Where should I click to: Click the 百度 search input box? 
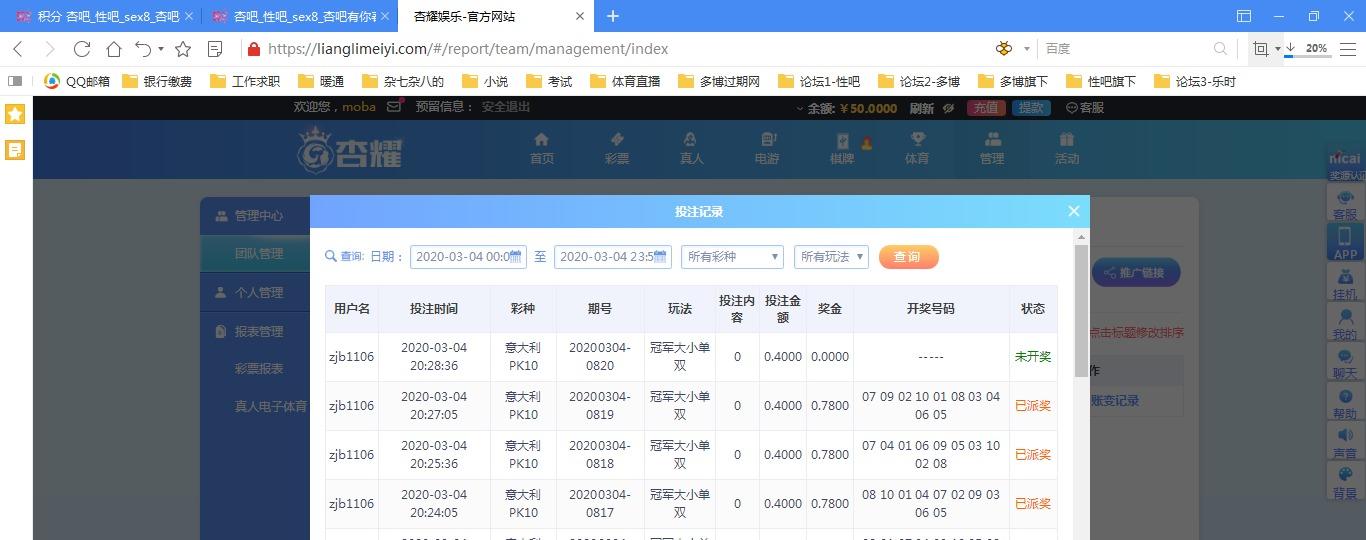point(1125,48)
